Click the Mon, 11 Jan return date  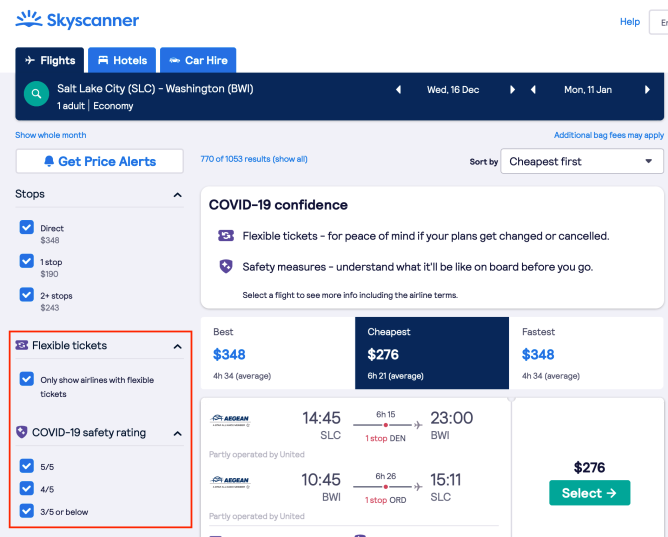pos(588,90)
